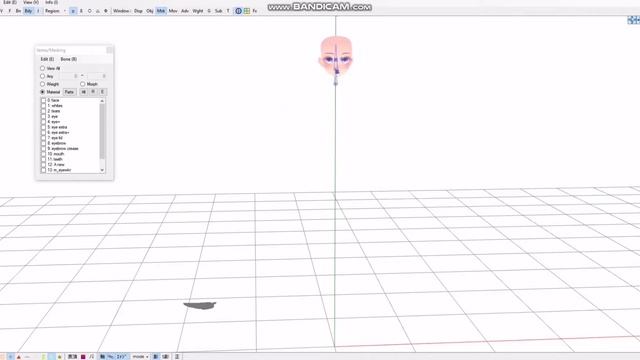Toggle the Msk masking toolbar button
Screen dimensions: 640x360
coord(161,11)
